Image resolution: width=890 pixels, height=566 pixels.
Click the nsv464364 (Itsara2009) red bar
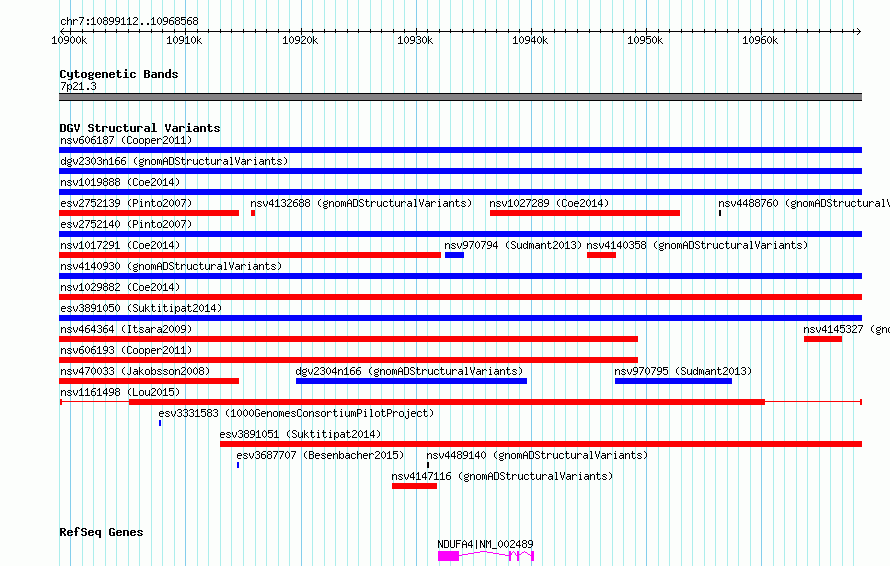coord(349,339)
